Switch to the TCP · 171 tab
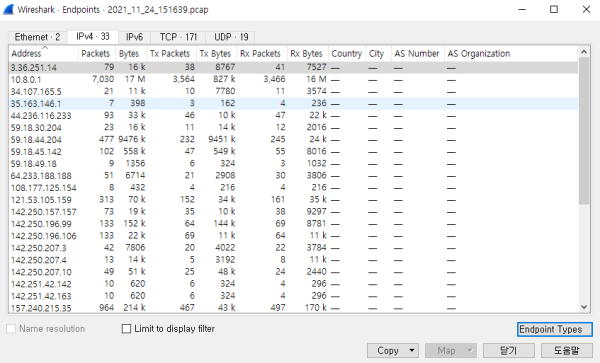This screenshot has height=363, width=600. pyautogui.click(x=178, y=37)
